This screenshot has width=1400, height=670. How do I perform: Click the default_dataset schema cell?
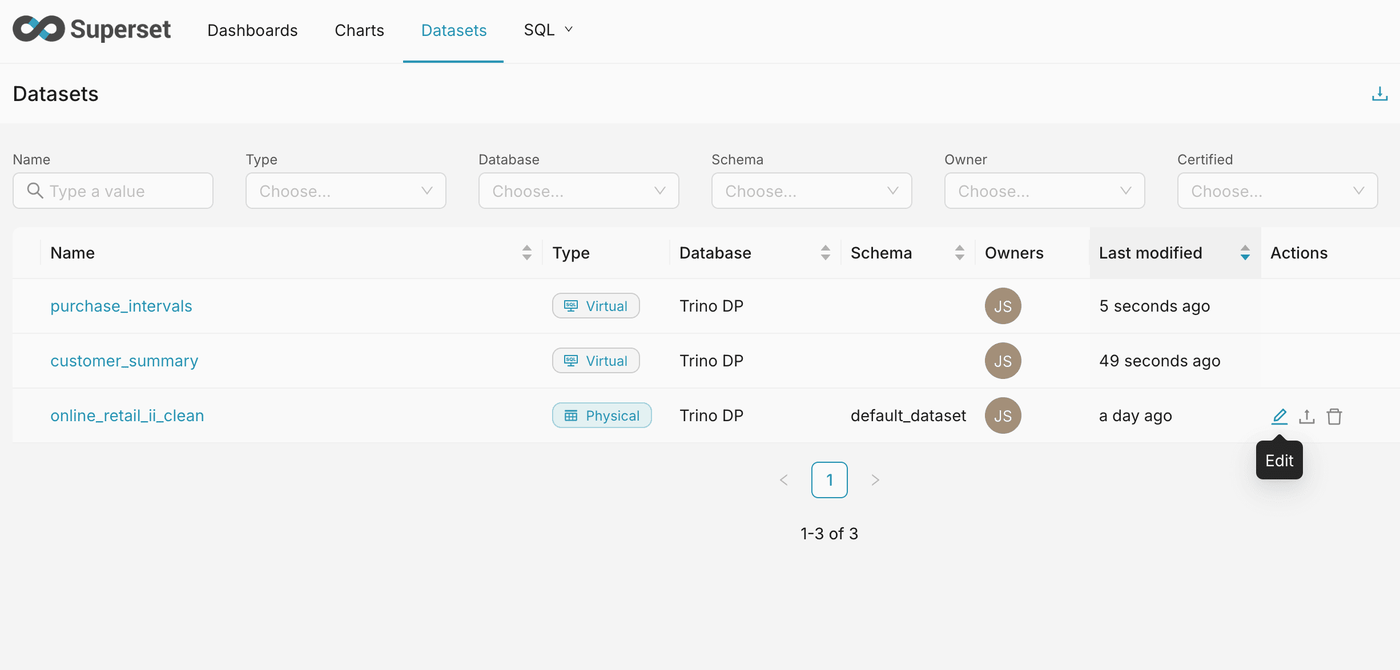pyautogui.click(x=909, y=416)
